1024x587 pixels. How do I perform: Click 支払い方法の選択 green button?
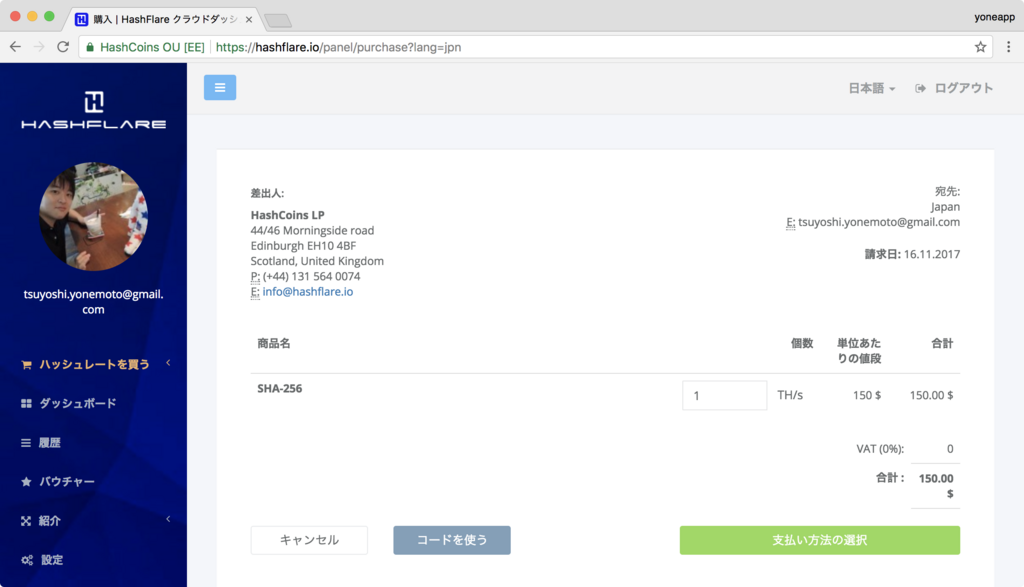(820, 540)
